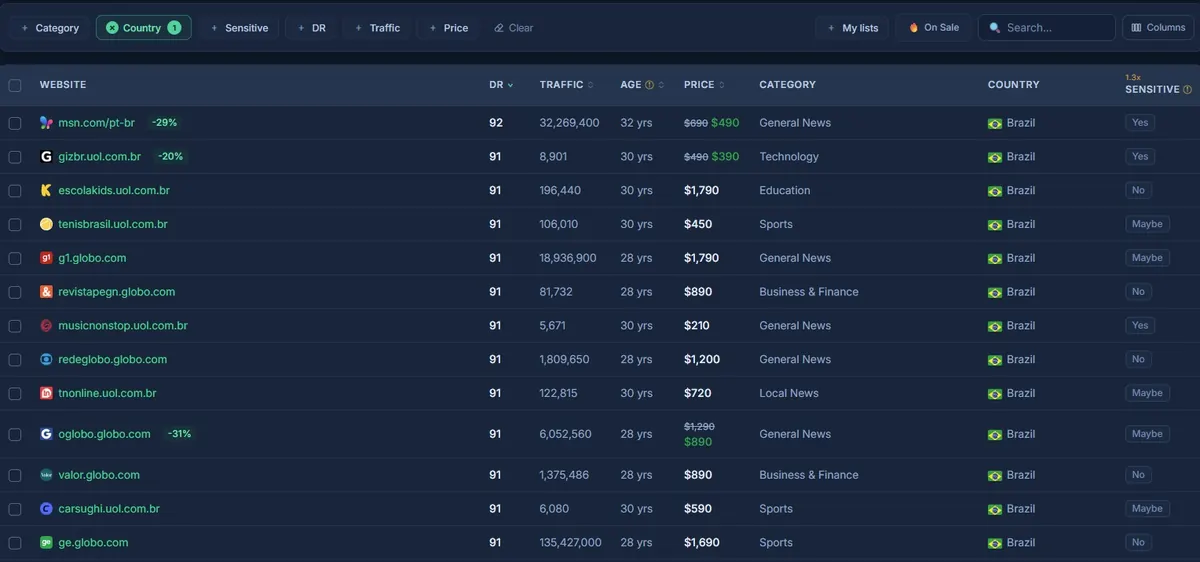Click the Local News category cell
This screenshot has width=1200, height=562.
coord(789,394)
